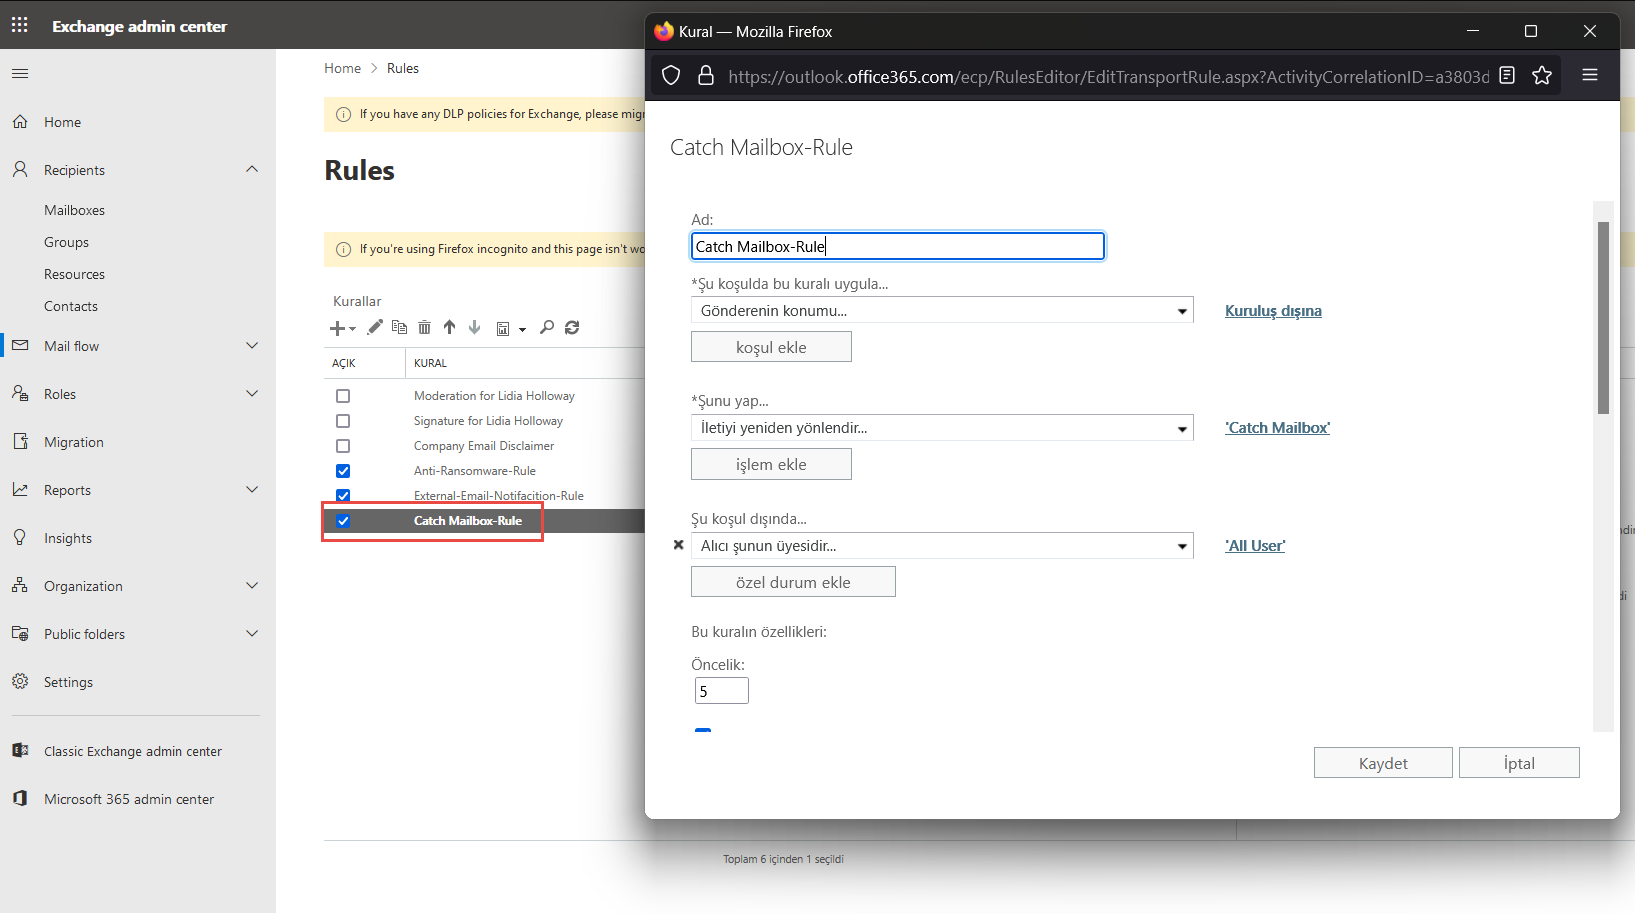Image resolution: width=1635 pixels, height=914 pixels.
Task: Expand the Organization section chevron
Action: click(252, 585)
